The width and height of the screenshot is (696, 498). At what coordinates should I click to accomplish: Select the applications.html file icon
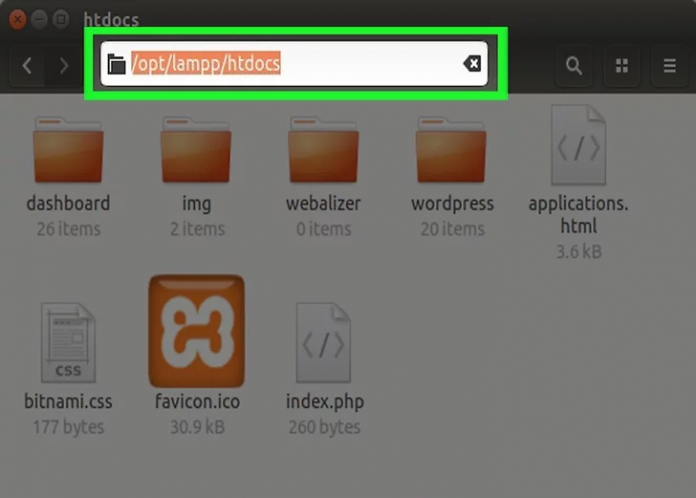578,146
